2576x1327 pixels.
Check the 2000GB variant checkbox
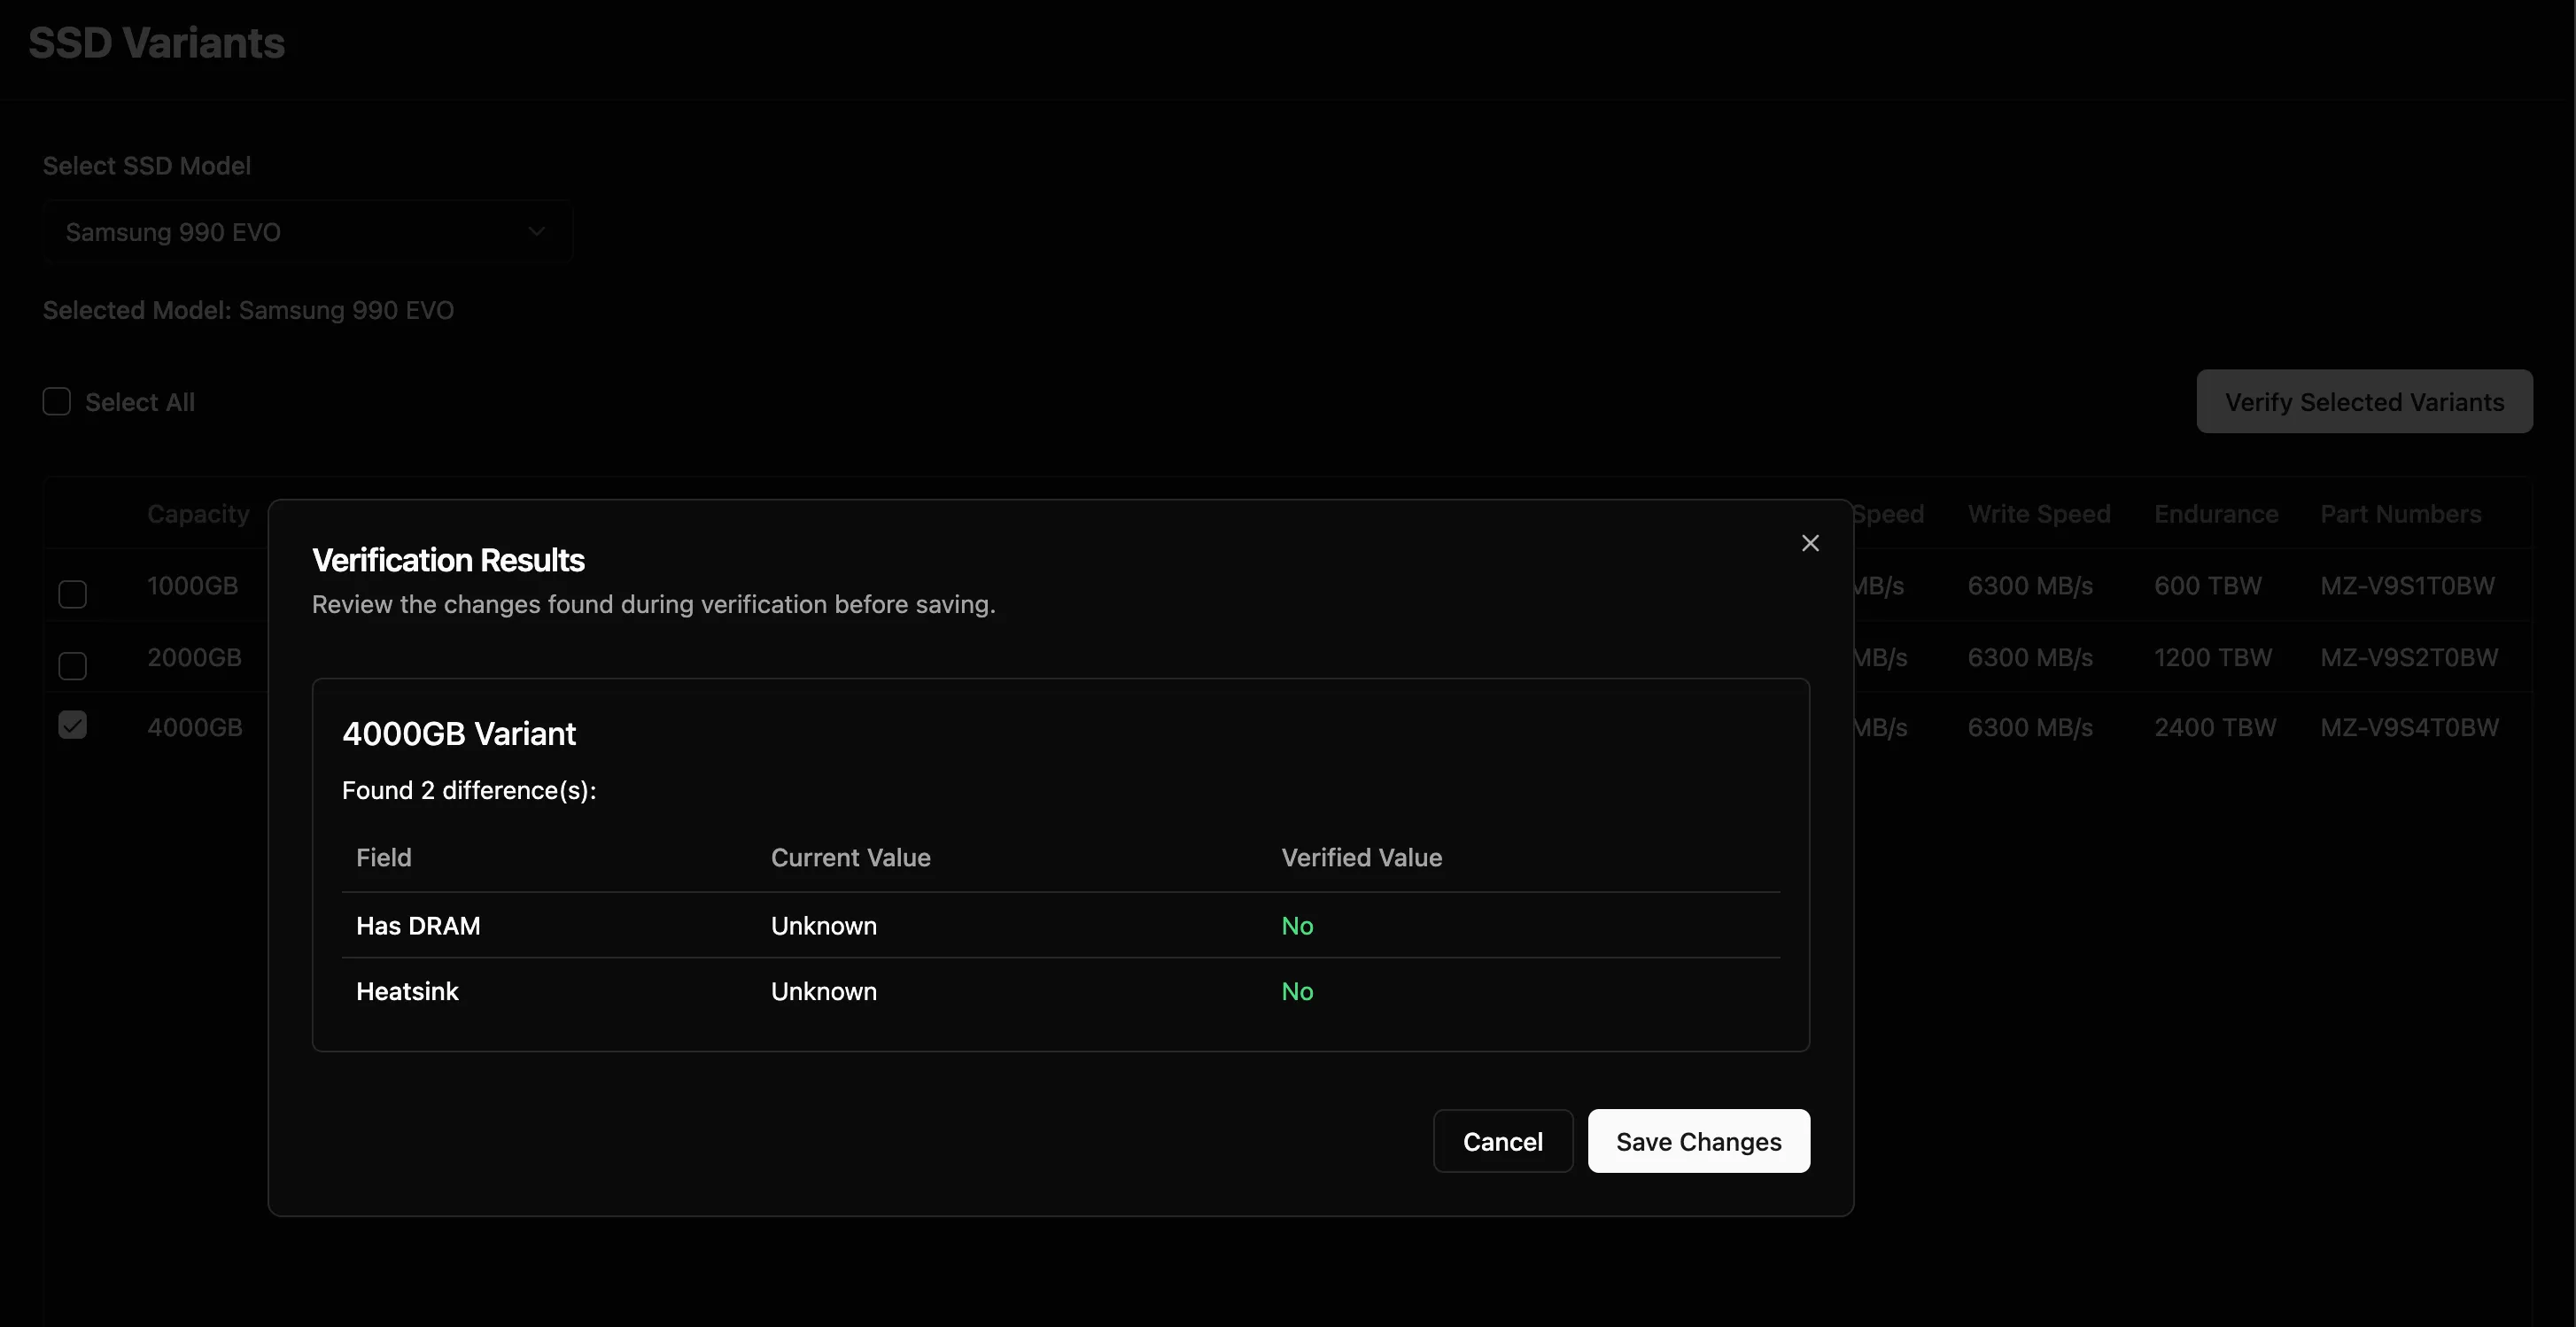point(72,665)
